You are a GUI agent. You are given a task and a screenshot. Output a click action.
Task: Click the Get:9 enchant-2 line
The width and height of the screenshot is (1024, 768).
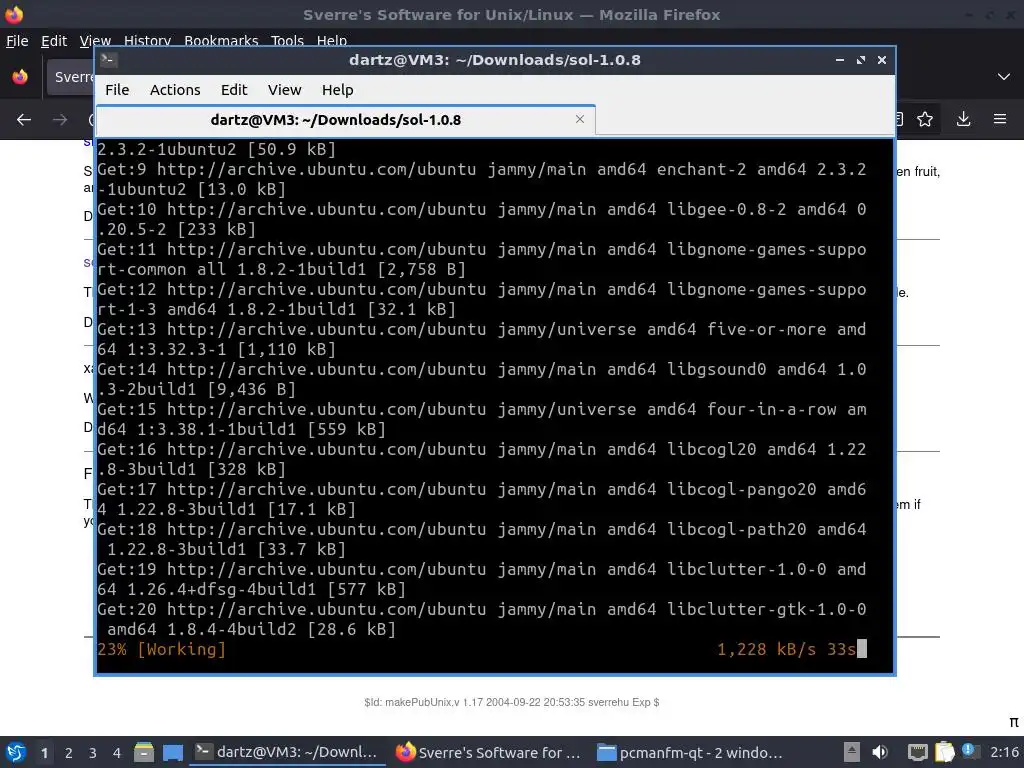[x=481, y=179]
